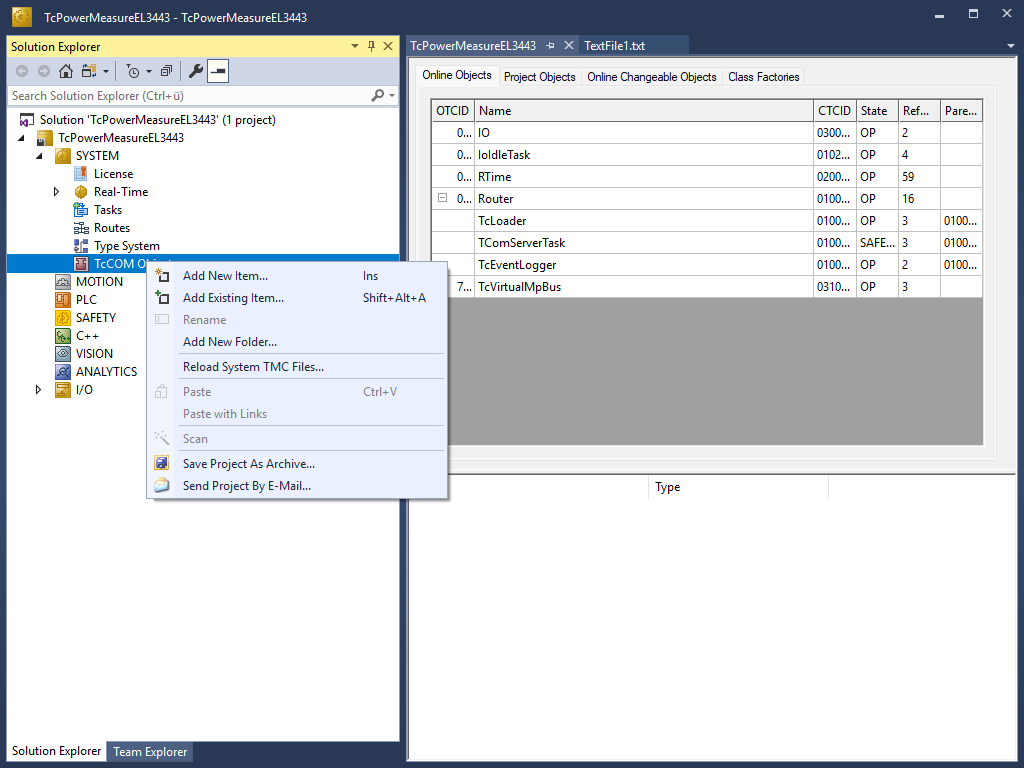1024x768 pixels.
Task: Click the Pending Changes Filter clock icon
Action: (x=133, y=71)
